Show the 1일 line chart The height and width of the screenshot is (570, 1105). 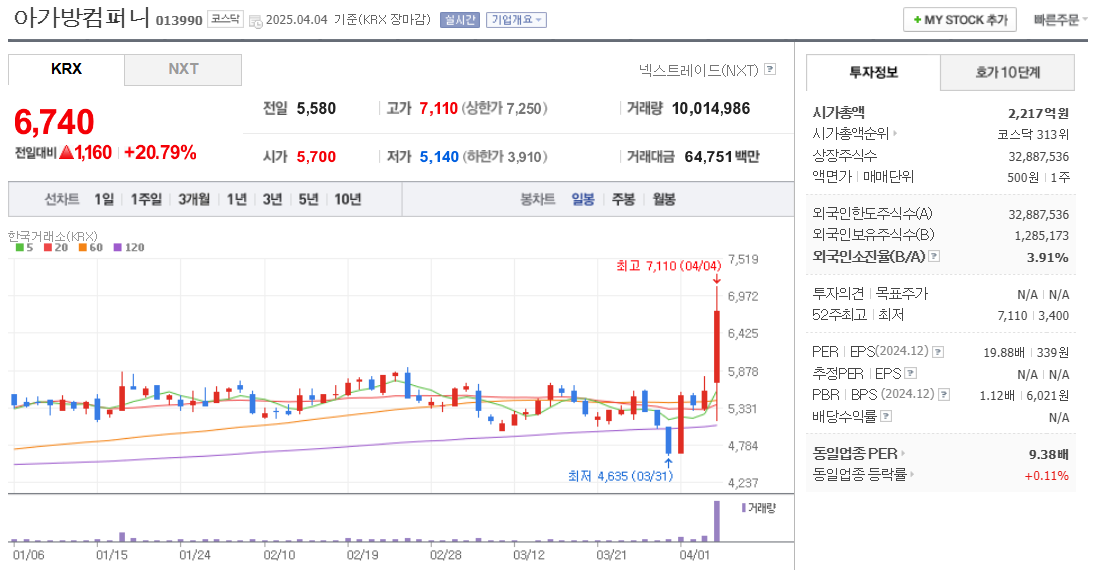(x=104, y=199)
